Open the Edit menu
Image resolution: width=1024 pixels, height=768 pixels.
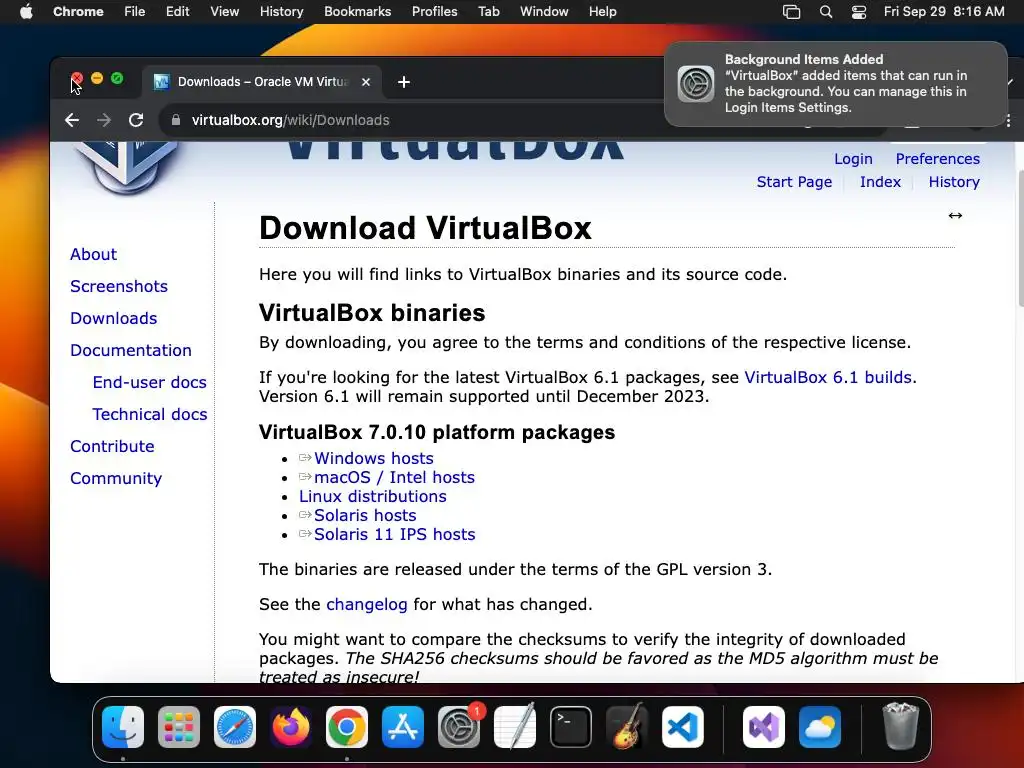tap(178, 12)
